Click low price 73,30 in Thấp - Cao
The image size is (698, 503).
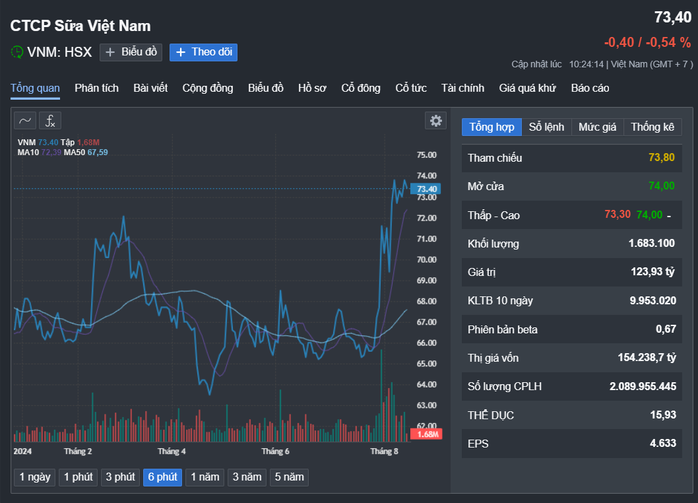pyautogui.click(x=617, y=215)
